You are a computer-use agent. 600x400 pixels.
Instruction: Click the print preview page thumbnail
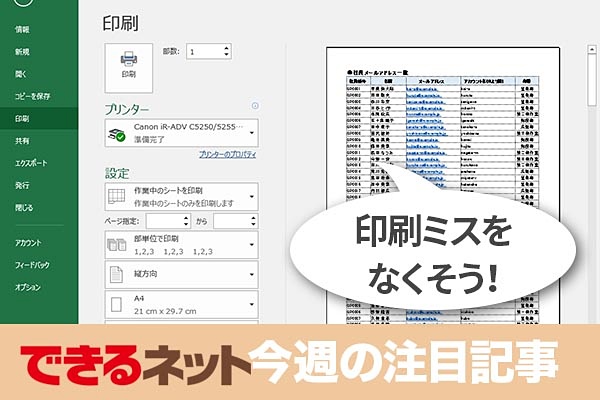coord(443,185)
